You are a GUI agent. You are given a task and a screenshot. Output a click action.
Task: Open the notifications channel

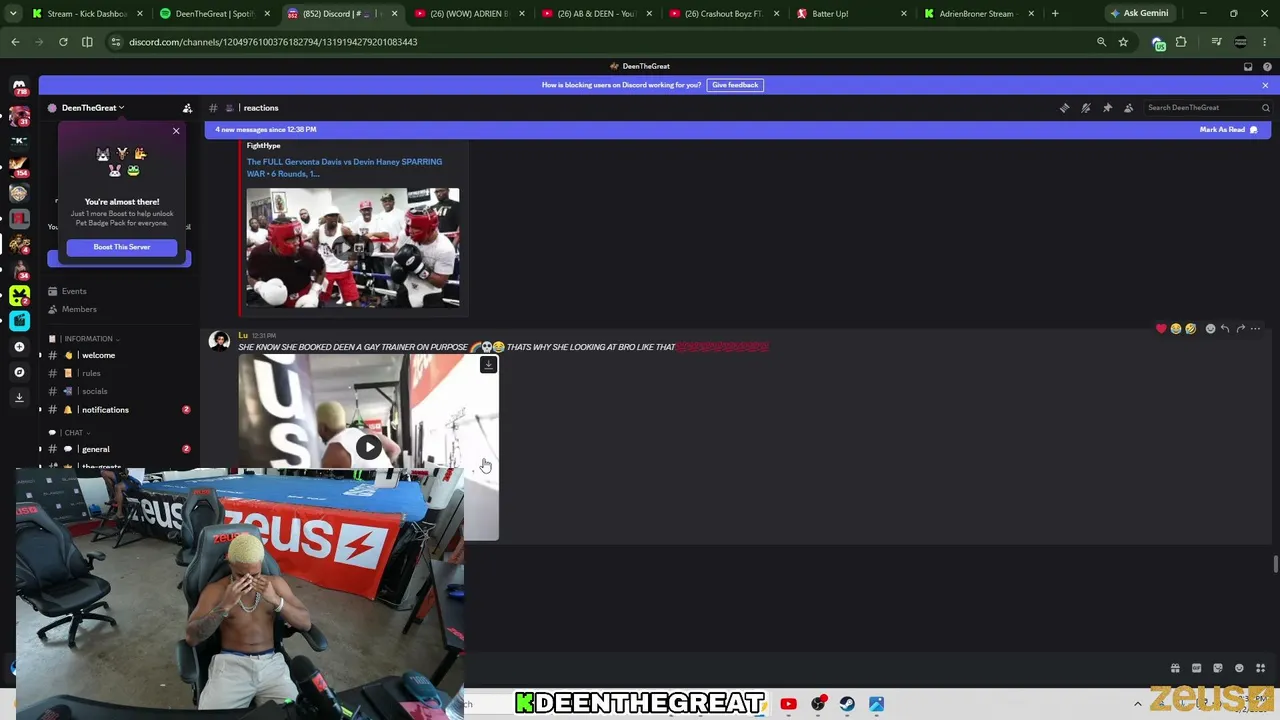120,410
